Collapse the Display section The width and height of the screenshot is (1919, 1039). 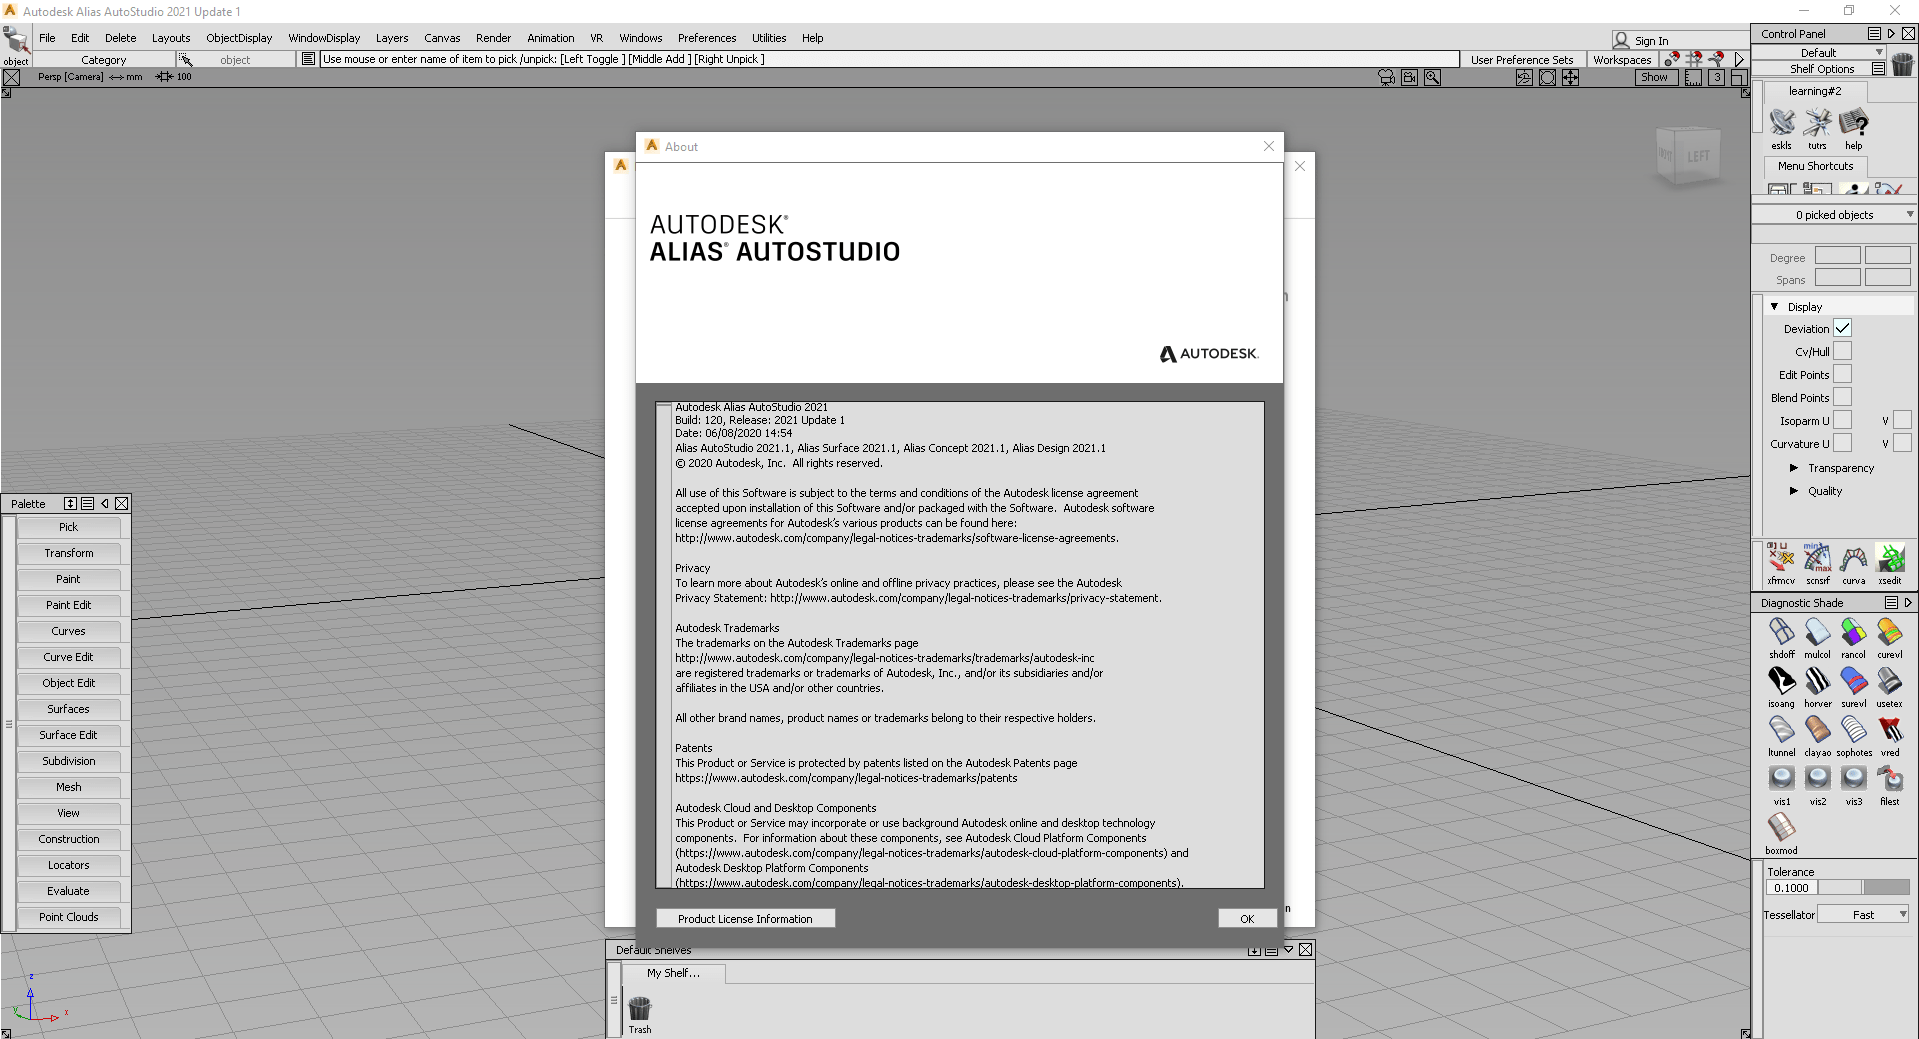[x=1774, y=307]
